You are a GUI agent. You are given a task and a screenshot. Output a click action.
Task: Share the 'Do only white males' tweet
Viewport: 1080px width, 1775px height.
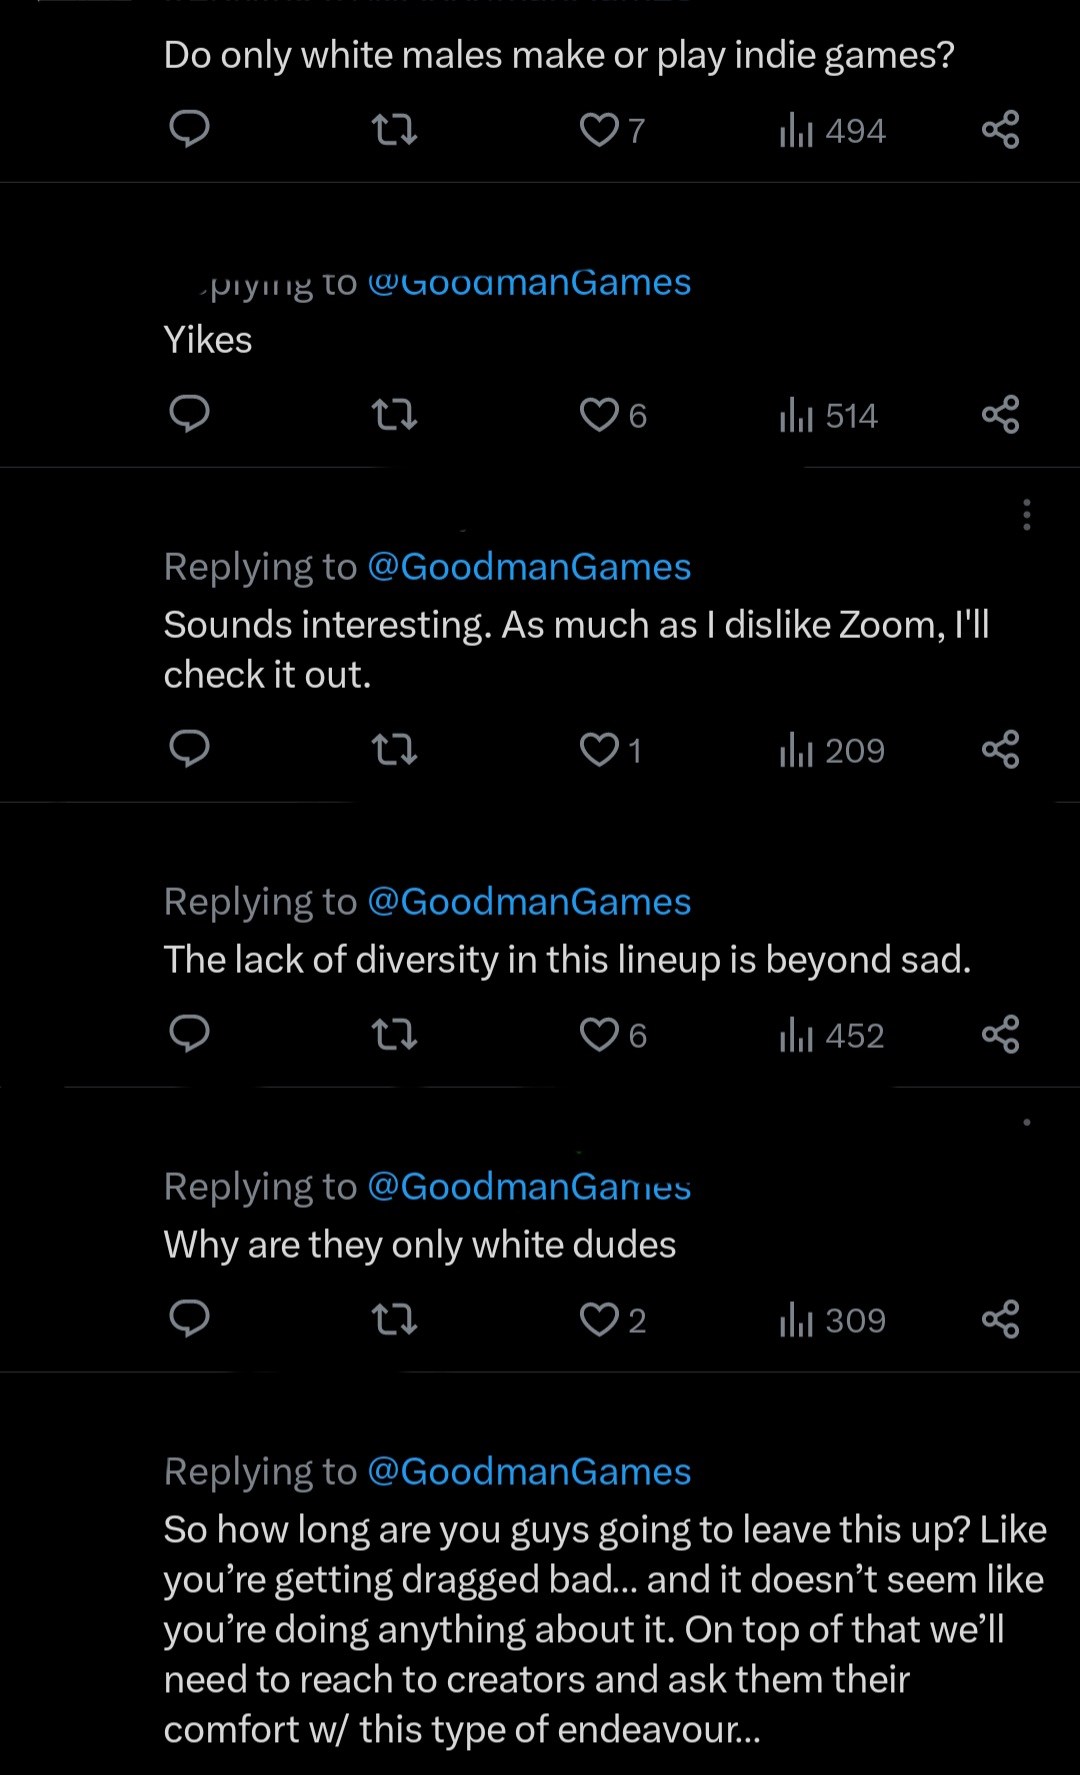tap(1000, 129)
